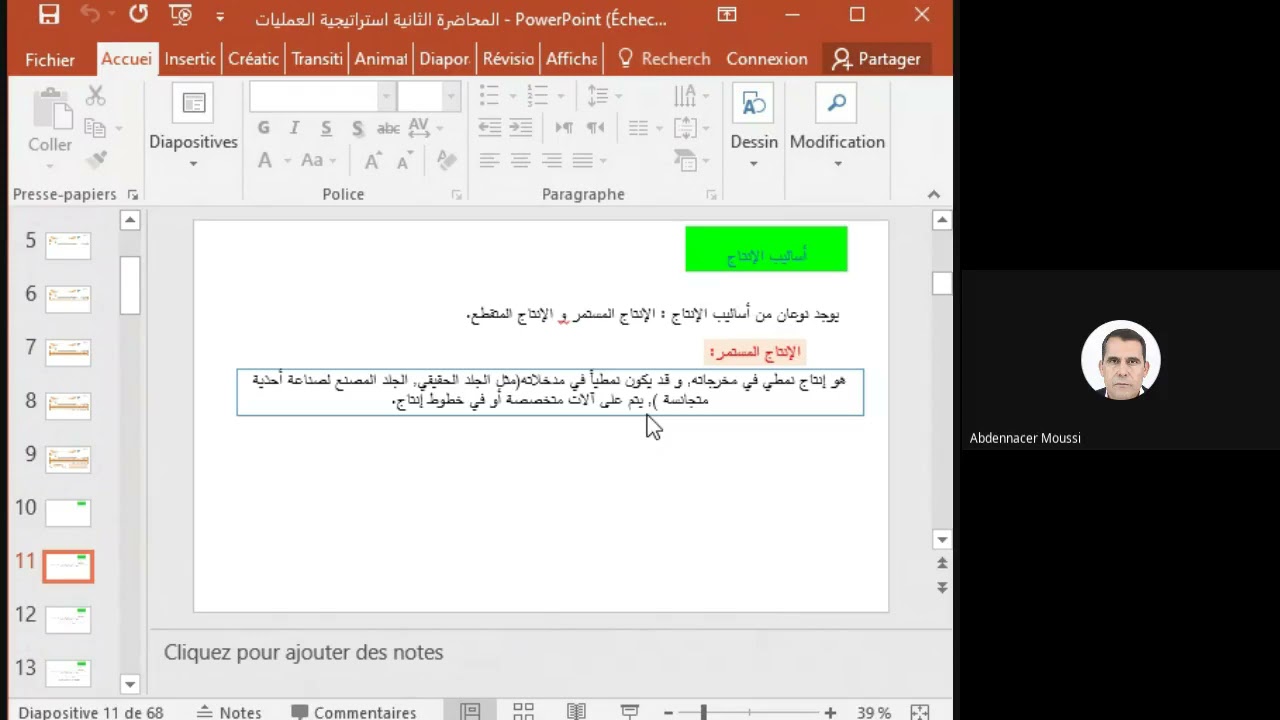Clear all formatting with the eraser icon
The image size is (1280, 720).
point(447,161)
